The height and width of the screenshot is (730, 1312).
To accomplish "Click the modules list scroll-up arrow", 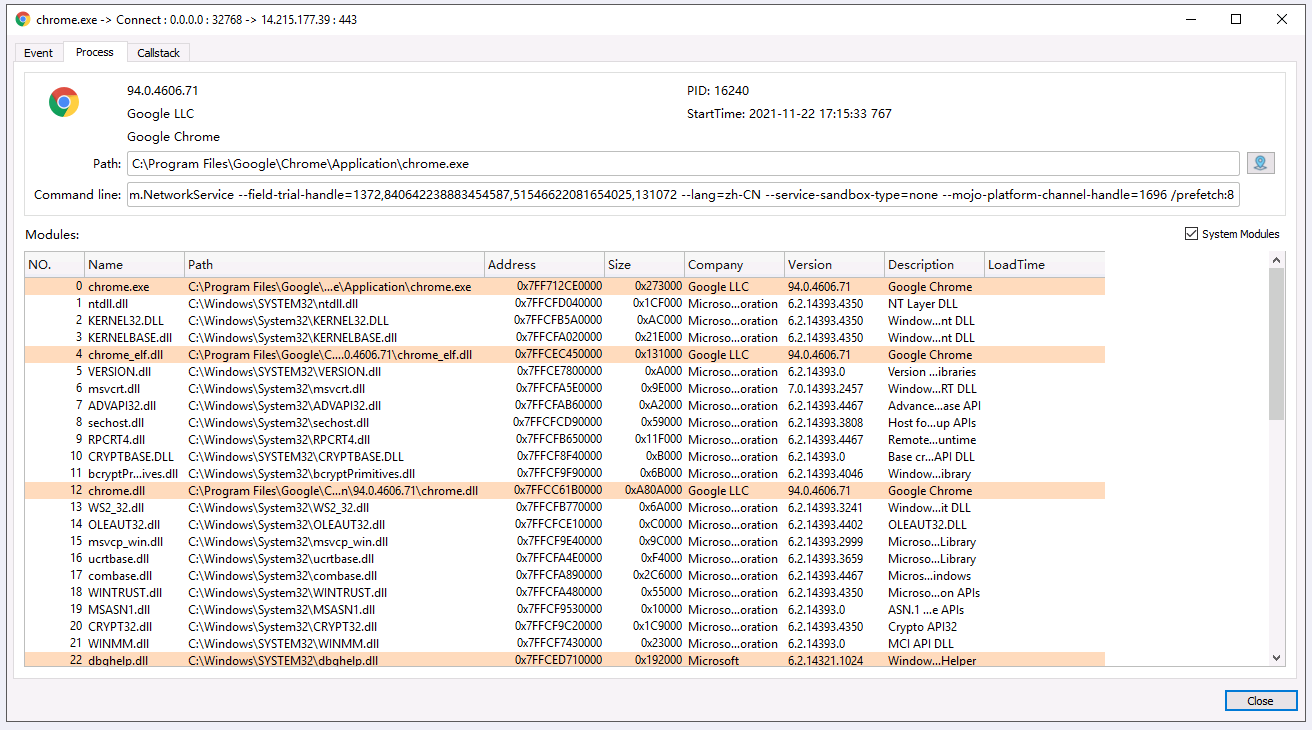I will point(1276,261).
